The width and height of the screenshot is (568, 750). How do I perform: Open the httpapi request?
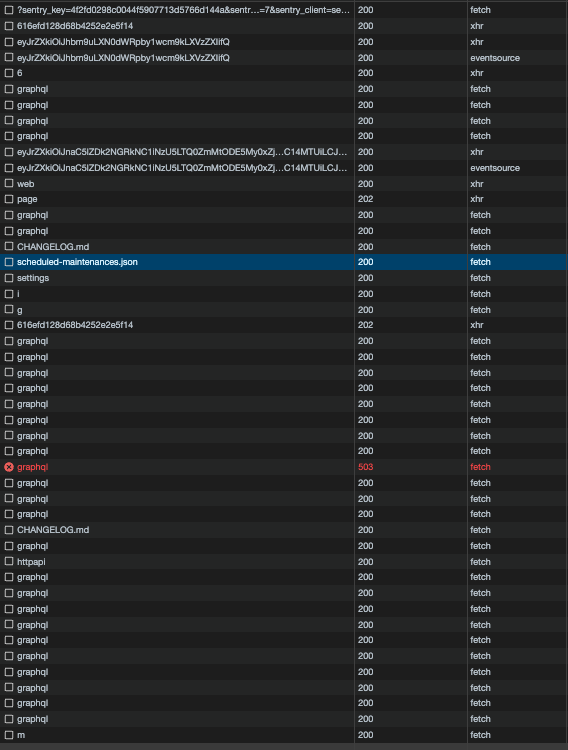[31, 562]
